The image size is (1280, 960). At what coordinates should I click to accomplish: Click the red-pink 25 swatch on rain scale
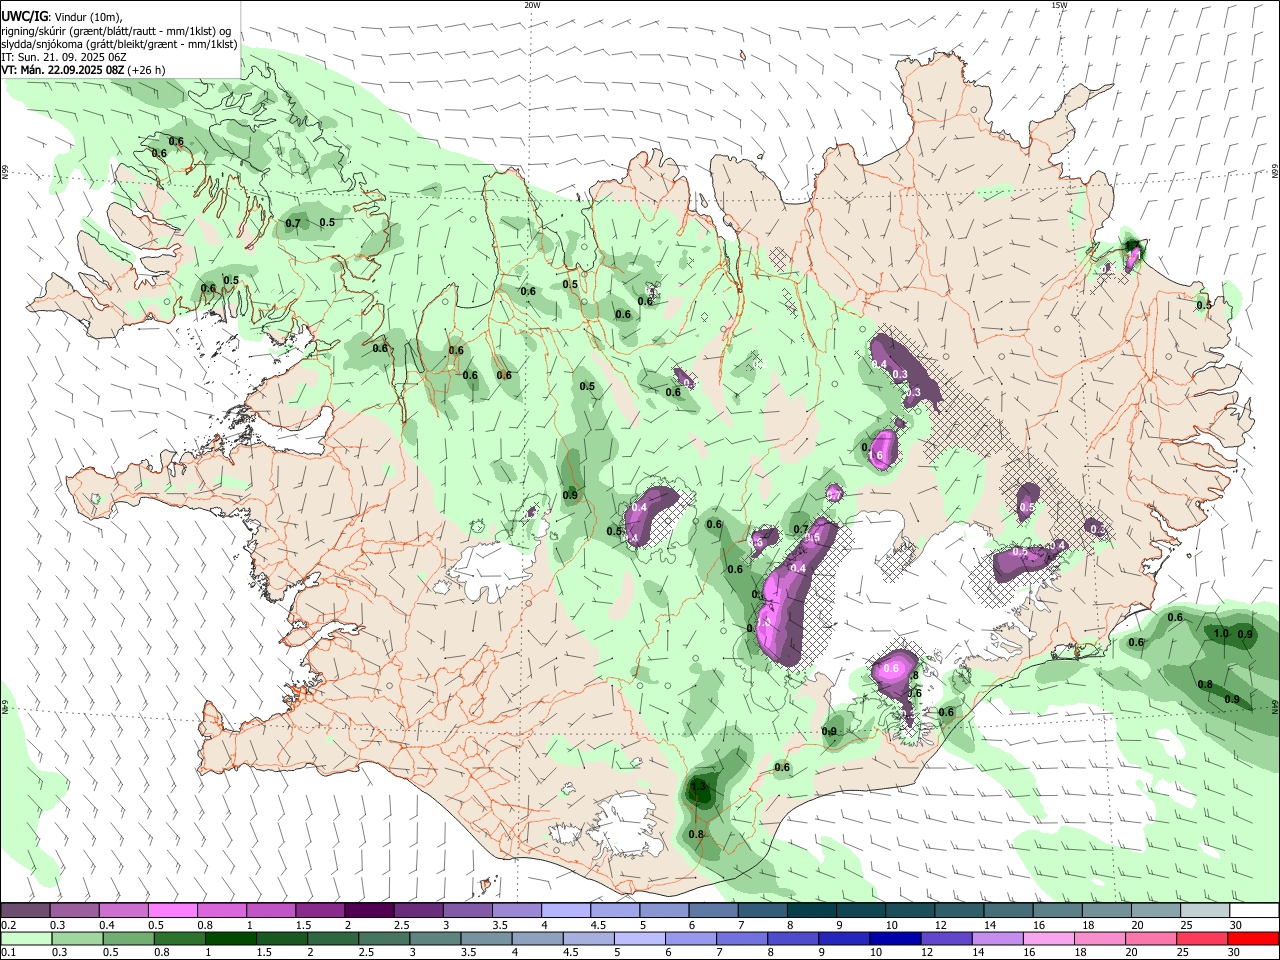coord(1202,938)
